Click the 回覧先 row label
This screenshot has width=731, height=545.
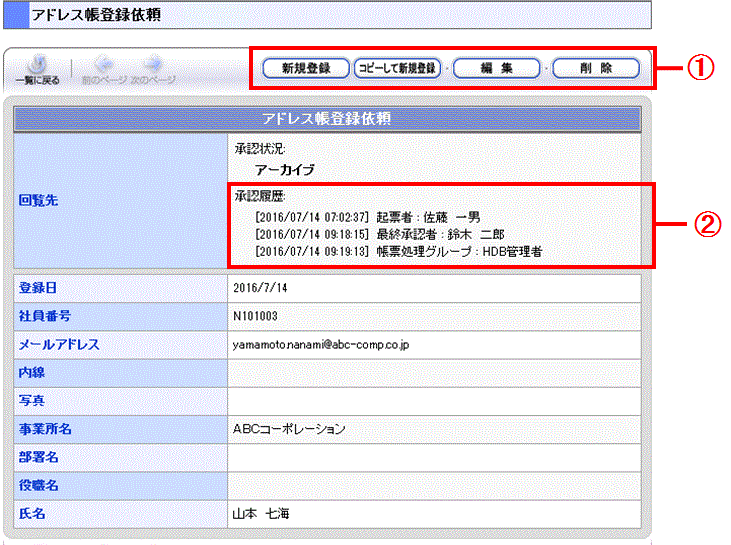pyautogui.click(x=40, y=200)
